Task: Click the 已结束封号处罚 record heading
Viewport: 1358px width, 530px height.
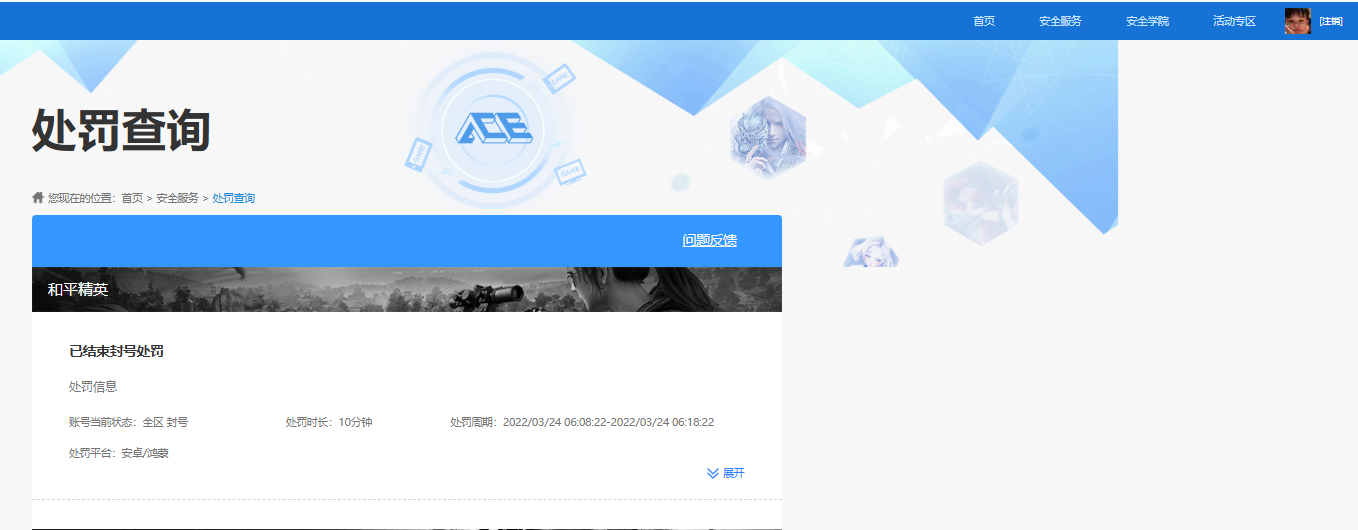Action: pos(116,351)
